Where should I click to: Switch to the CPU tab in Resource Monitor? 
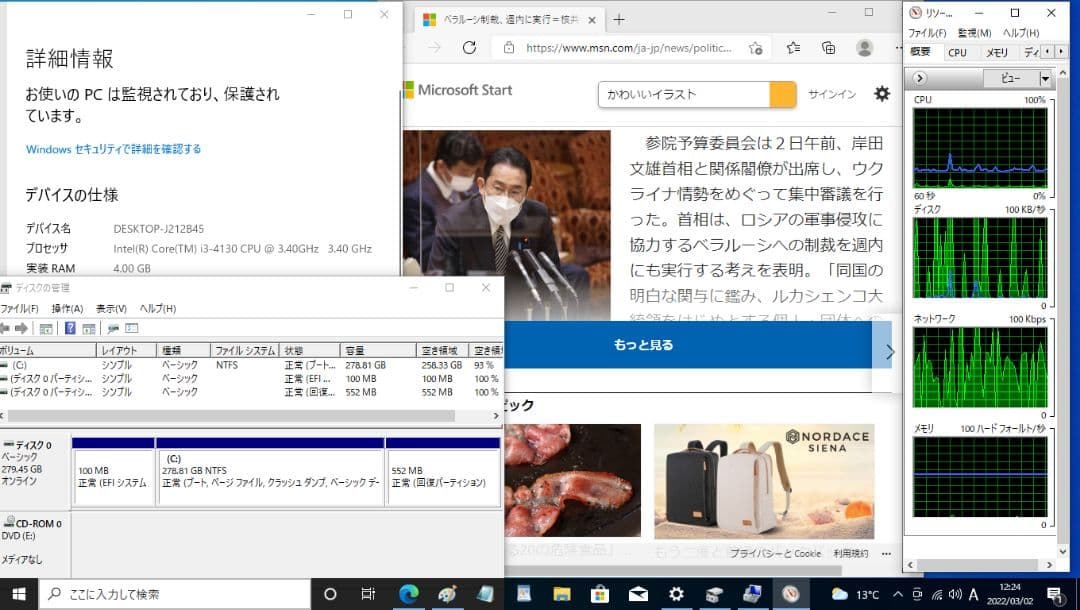(958, 52)
